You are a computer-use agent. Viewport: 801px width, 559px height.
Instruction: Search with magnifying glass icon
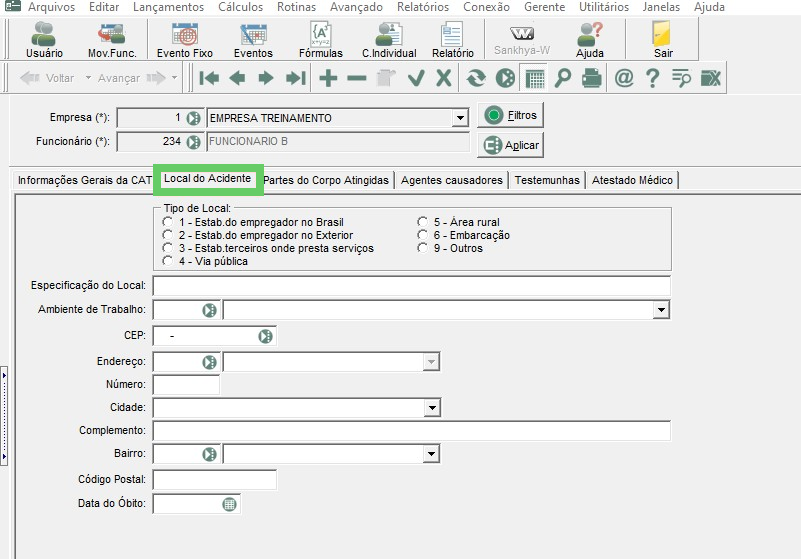562,78
